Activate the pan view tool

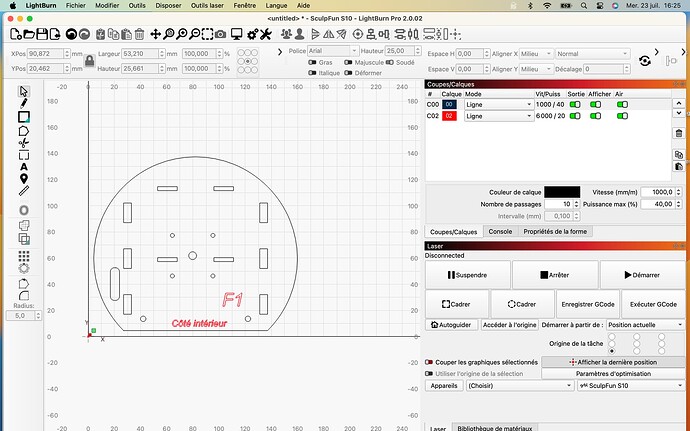point(155,34)
